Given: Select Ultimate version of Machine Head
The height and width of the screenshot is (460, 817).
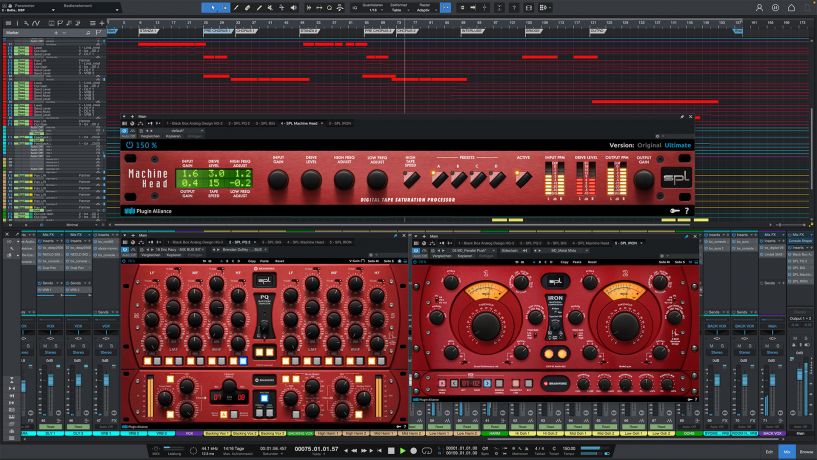Looking at the screenshot, I should click(678, 145).
